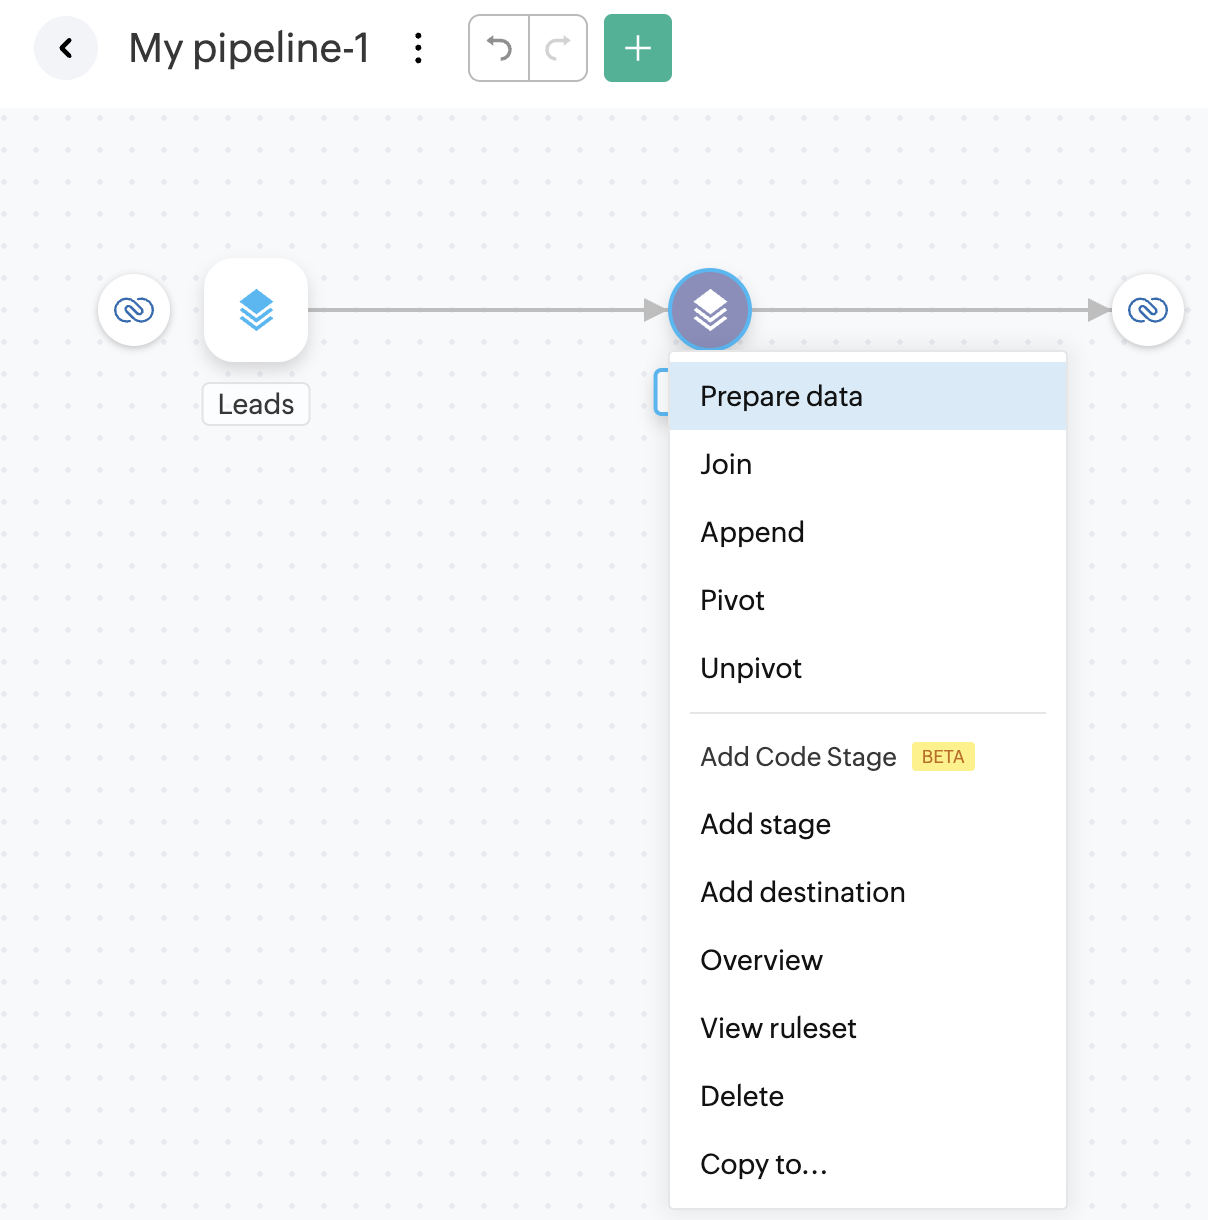Viewport: 1208px width, 1220px height.
Task: Click the undo arrow icon
Action: [x=499, y=48]
